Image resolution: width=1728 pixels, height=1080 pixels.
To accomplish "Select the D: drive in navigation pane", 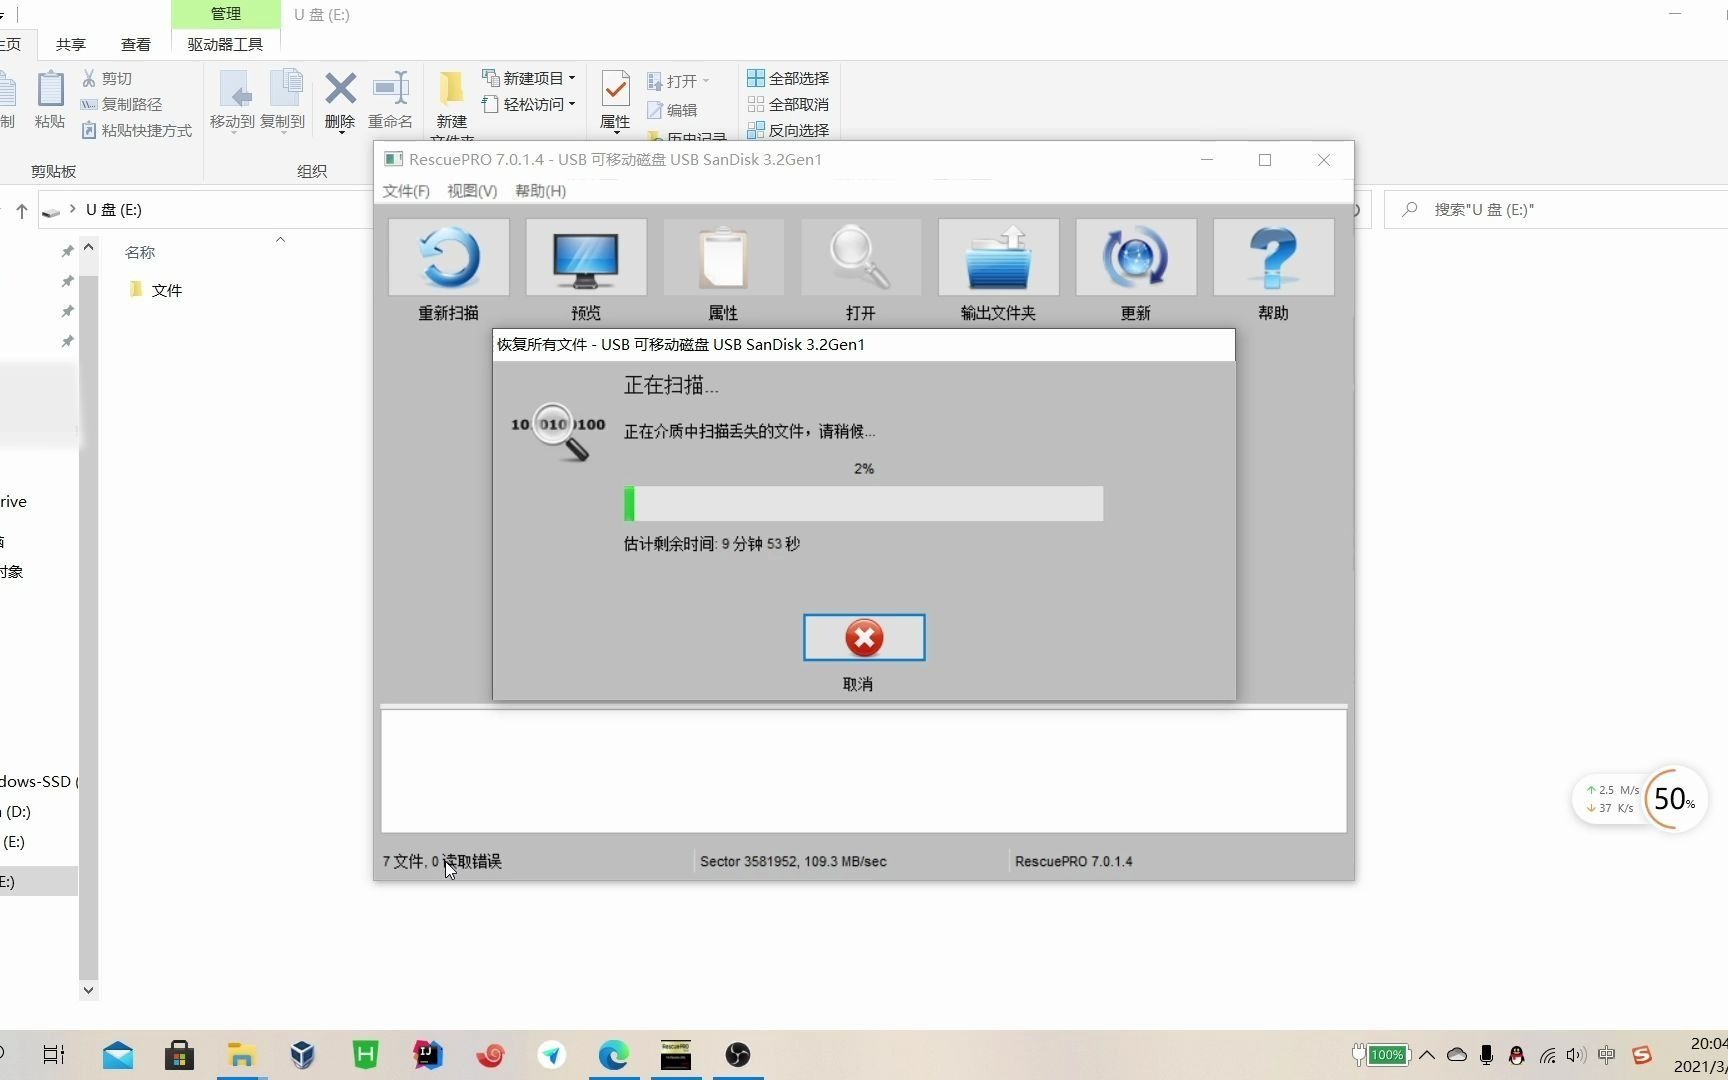I will point(17,812).
